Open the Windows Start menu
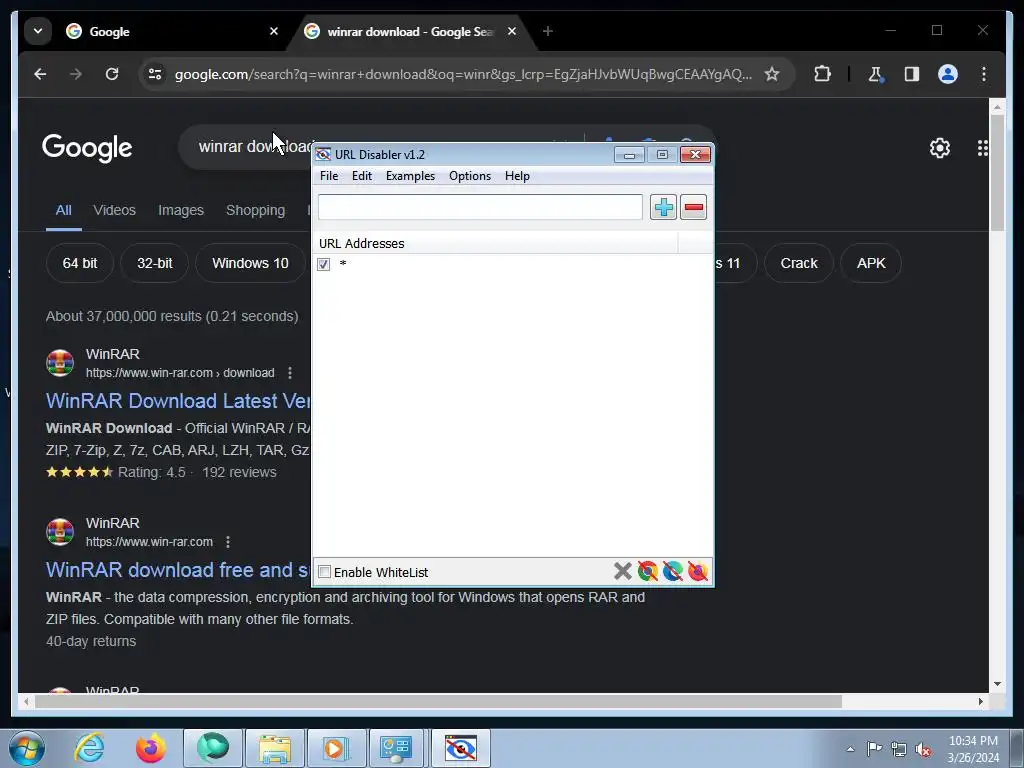The width and height of the screenshot is (1024, 768). click(x=27, y=748)
